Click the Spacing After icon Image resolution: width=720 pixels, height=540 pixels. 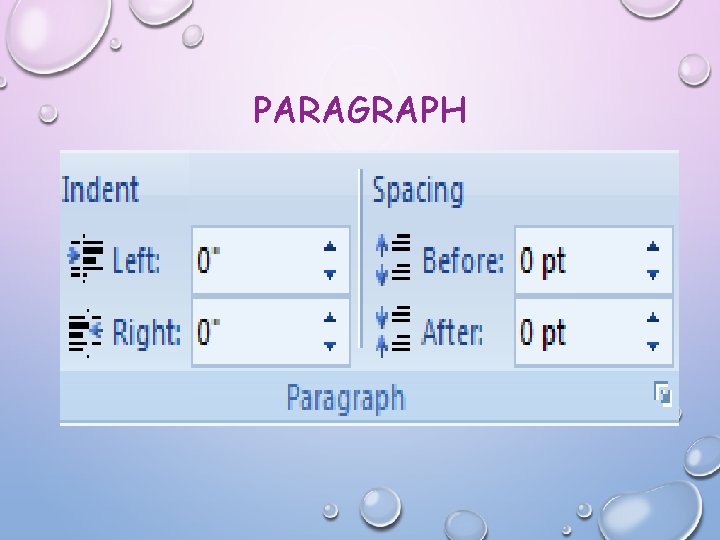coord(394,332)
